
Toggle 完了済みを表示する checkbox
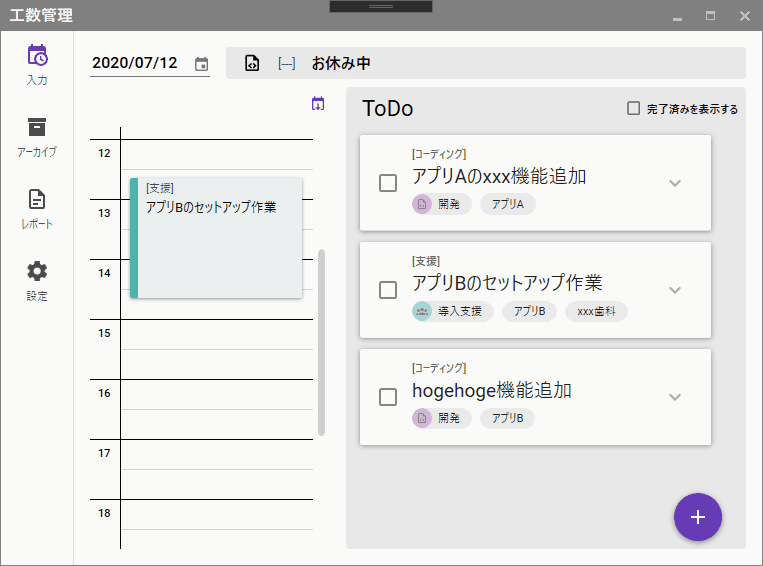[x=633, y=108]
